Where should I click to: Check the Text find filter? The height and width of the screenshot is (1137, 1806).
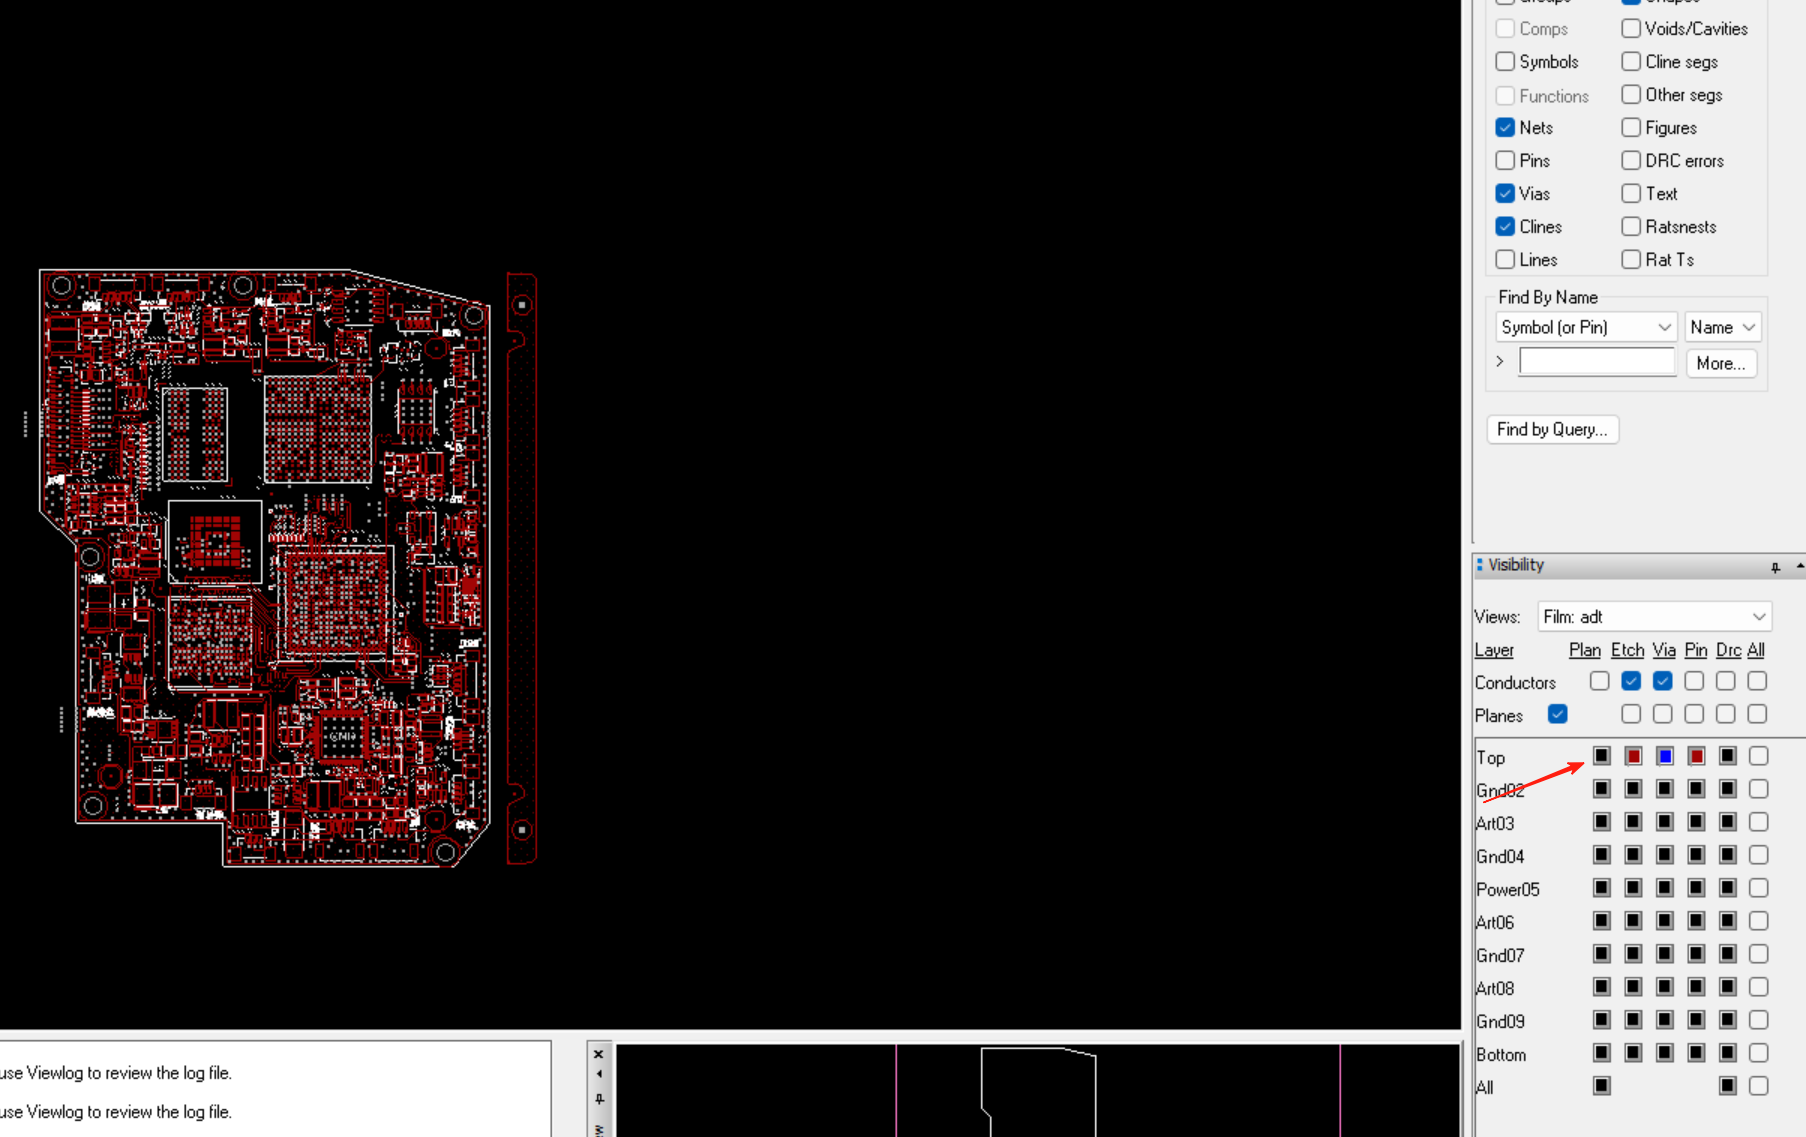coord(1630,193)
